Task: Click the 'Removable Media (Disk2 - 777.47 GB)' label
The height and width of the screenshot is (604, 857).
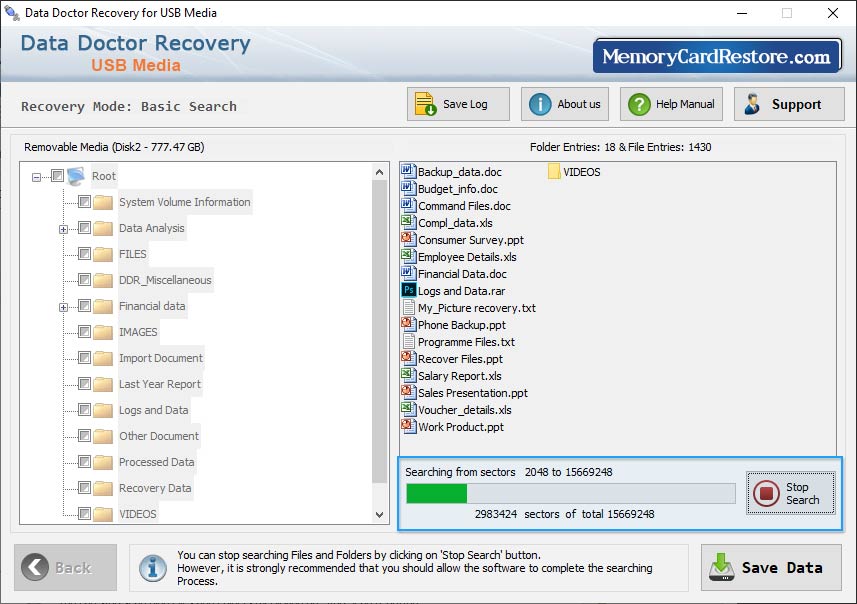Action: (x=114, y=147)
